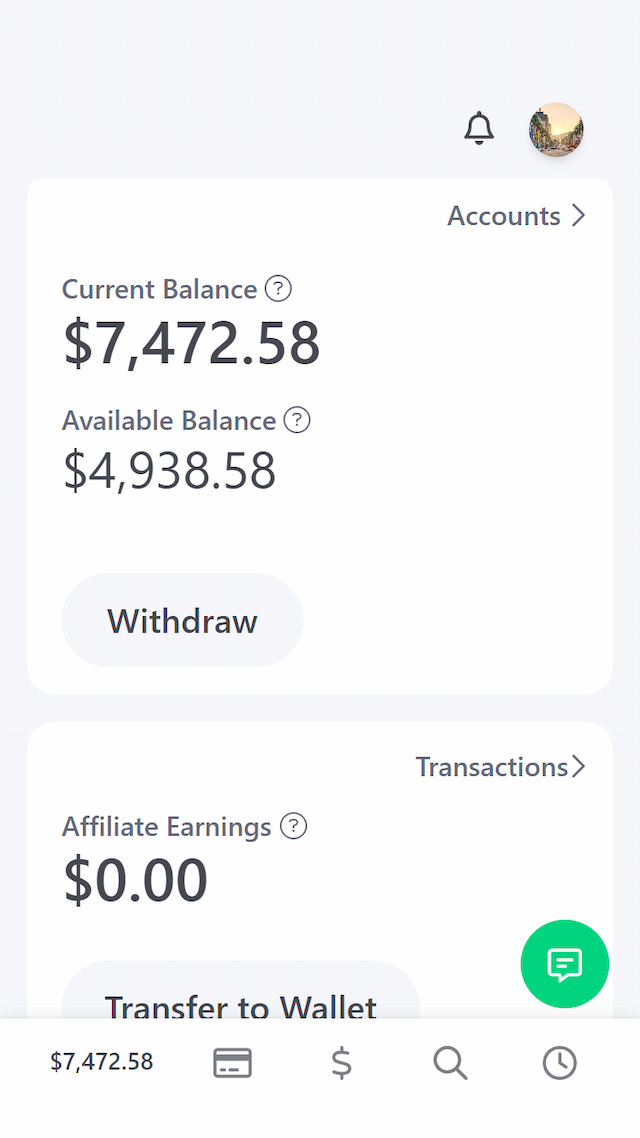Screen dimensions: 640x1138
Task: Open search from the magnifier icon
Action: (450, 1062)
